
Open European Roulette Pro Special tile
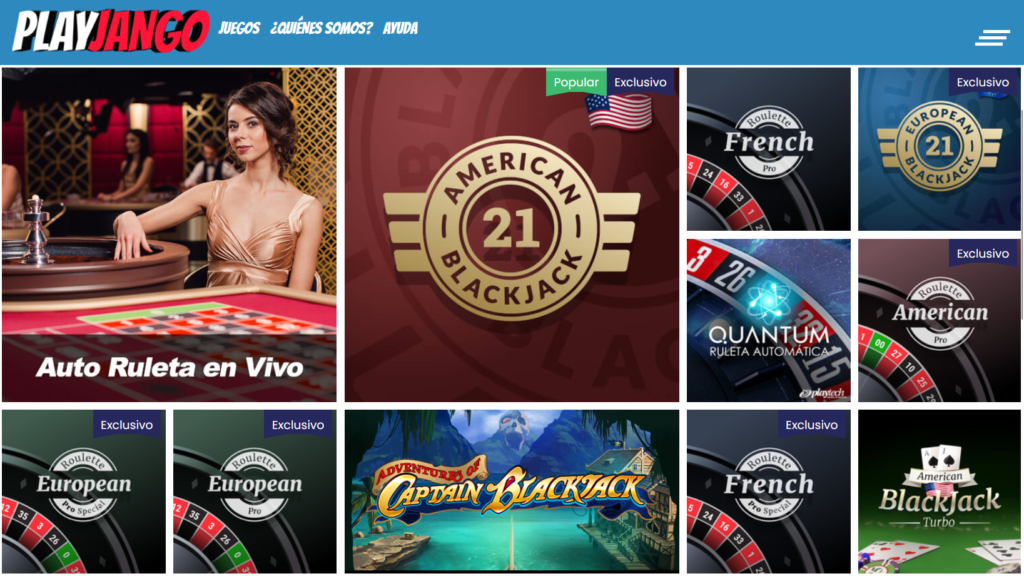point(84,492)
